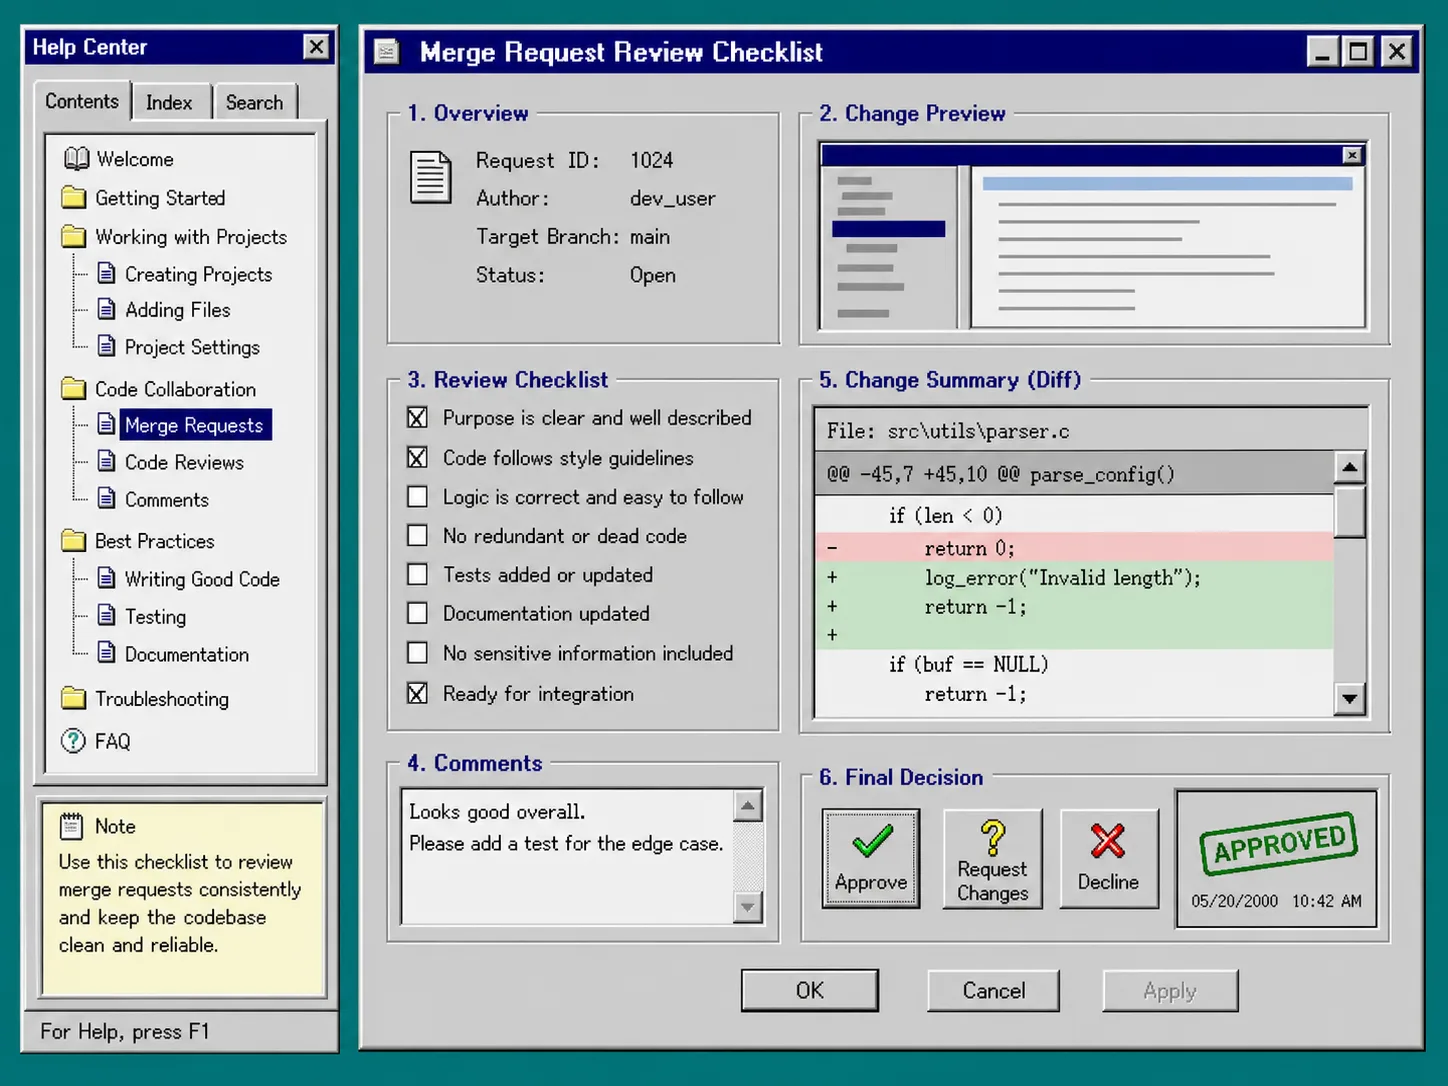Viewport: 1448px width, 1086px height.
Task: Click the Best Practices folder icon
Action: click(74, 540)
